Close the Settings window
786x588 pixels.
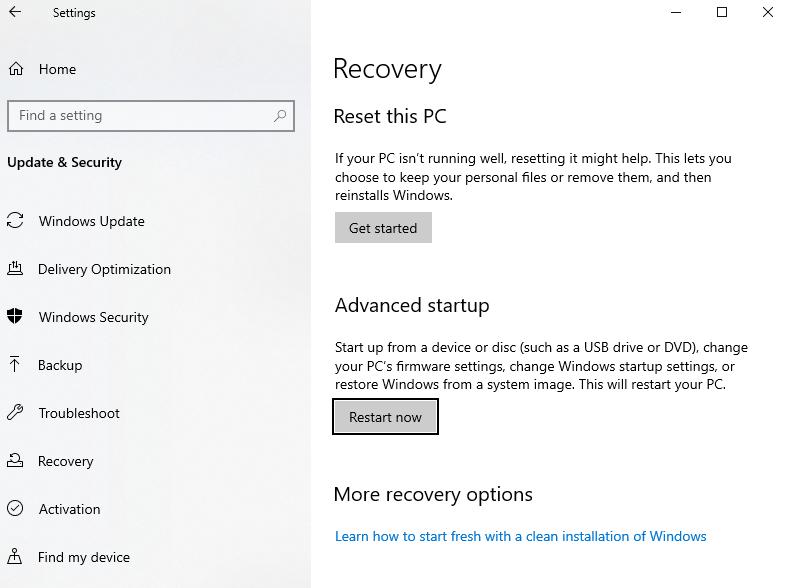(767, 12)
